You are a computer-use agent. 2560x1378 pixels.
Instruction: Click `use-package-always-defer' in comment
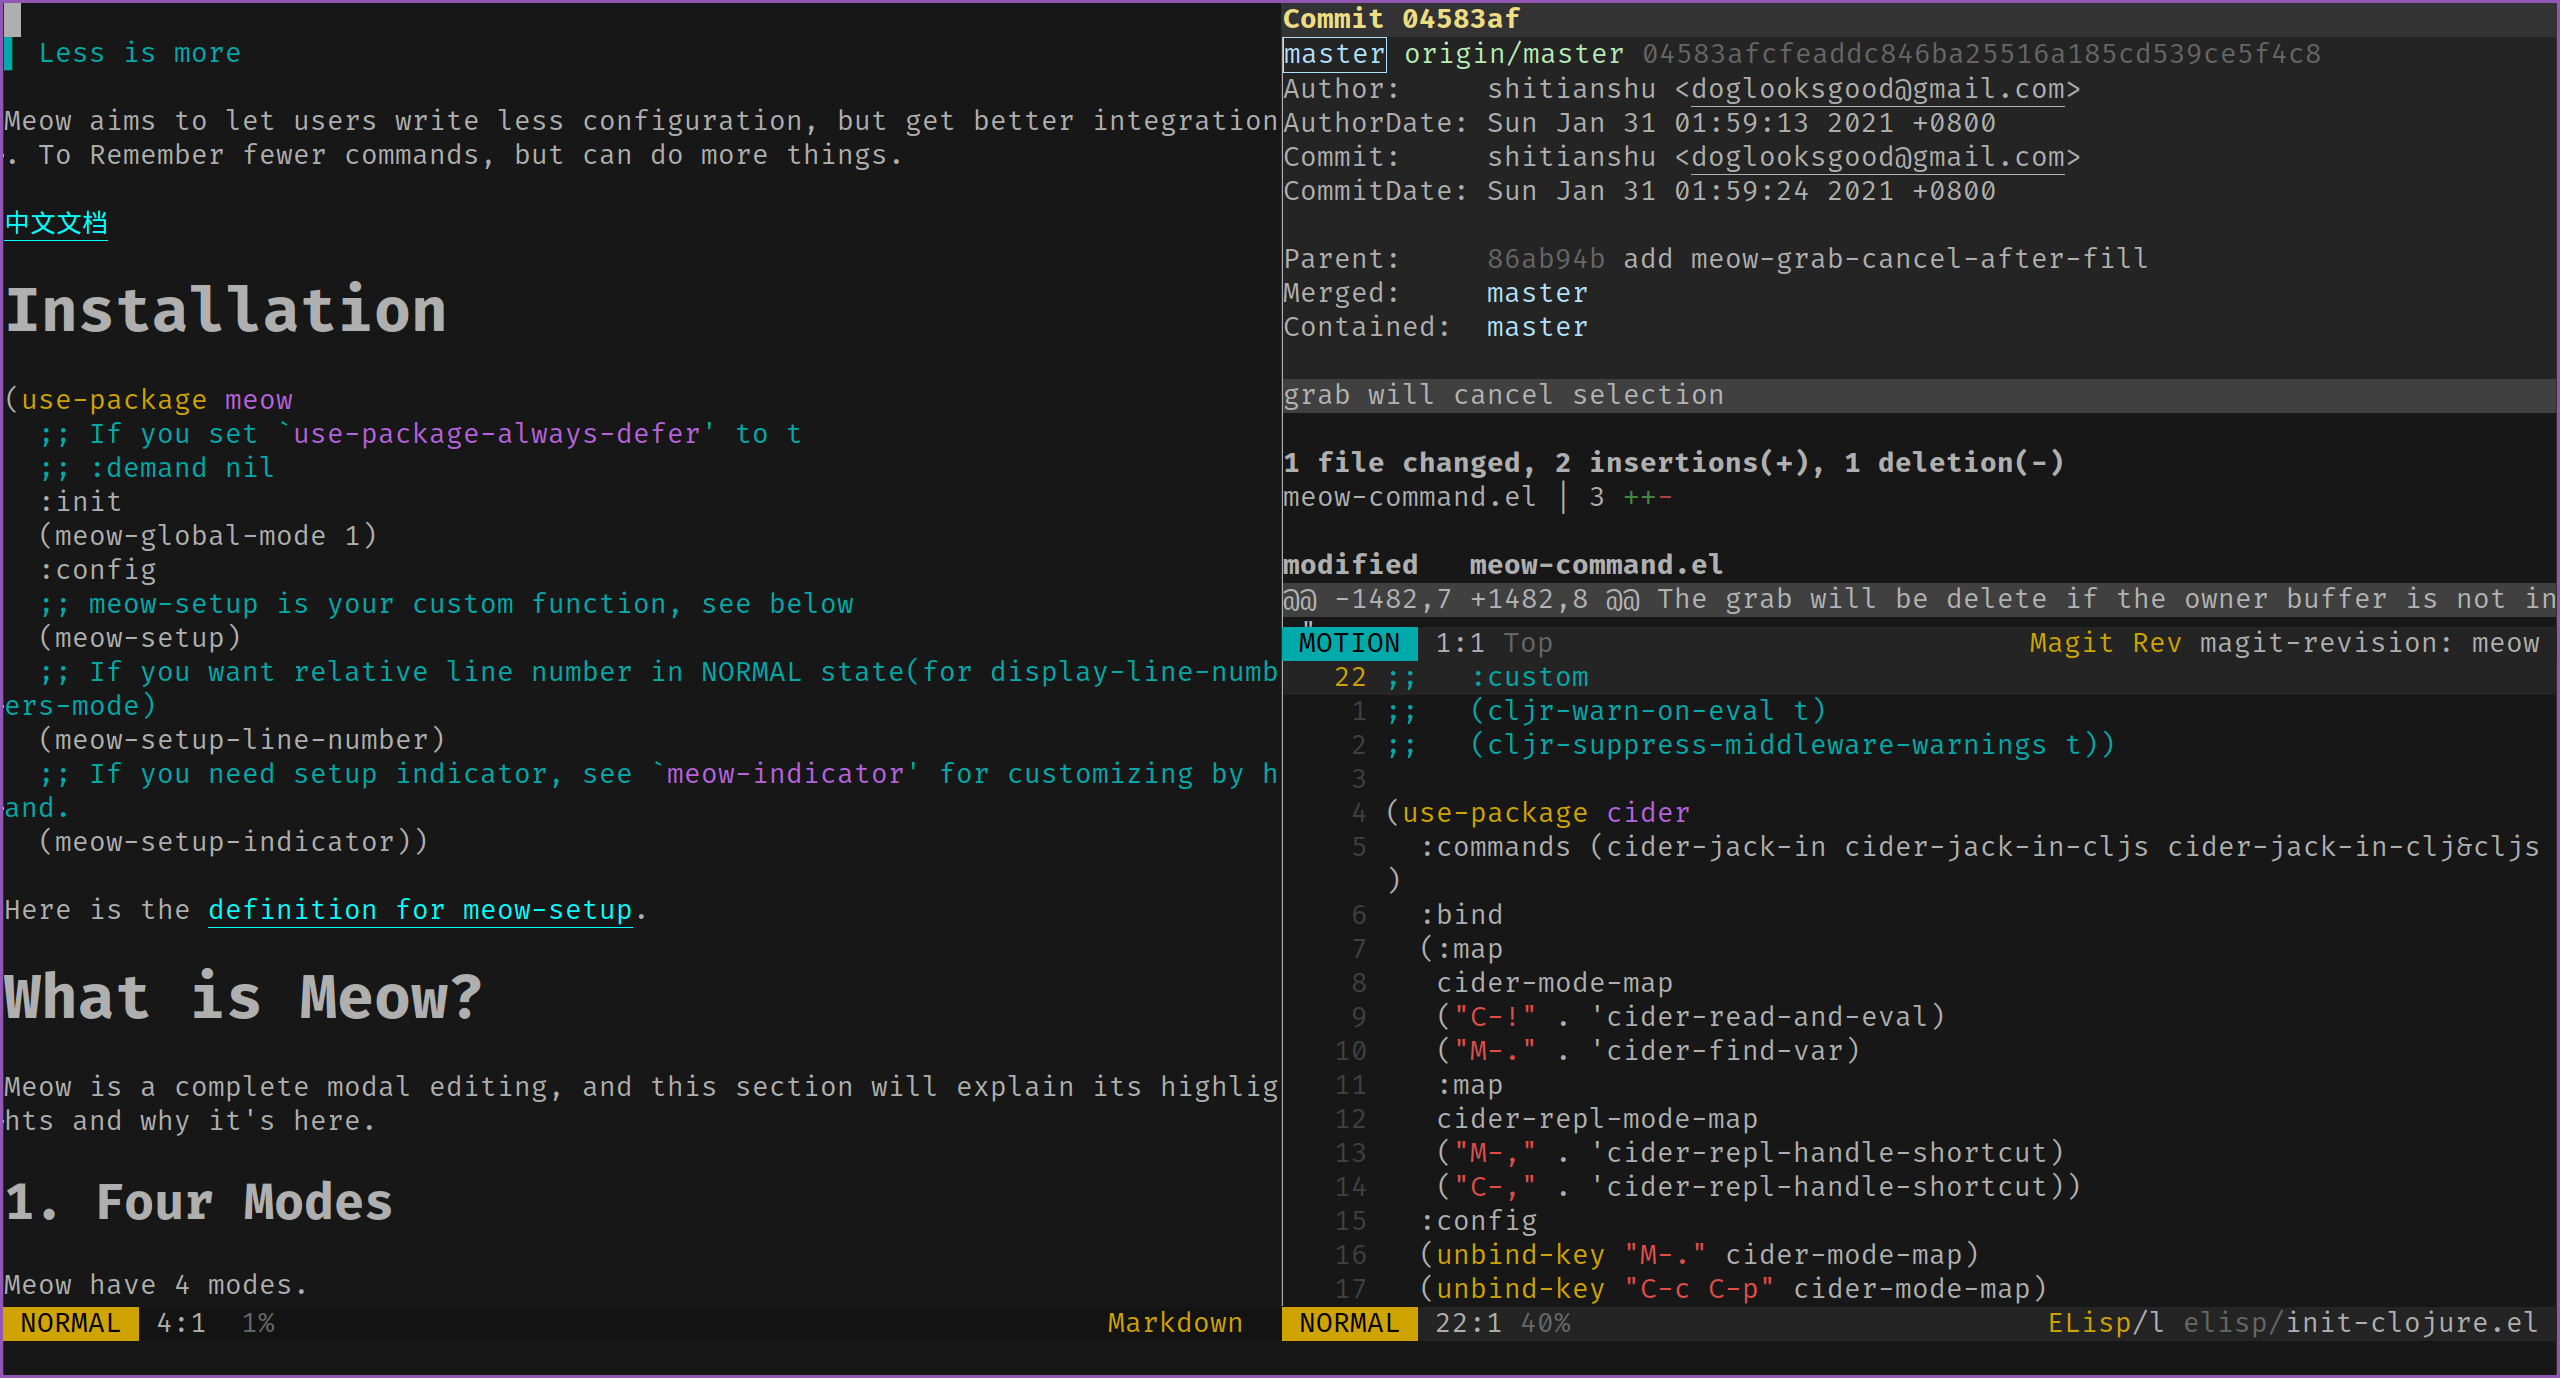point(496,434)
